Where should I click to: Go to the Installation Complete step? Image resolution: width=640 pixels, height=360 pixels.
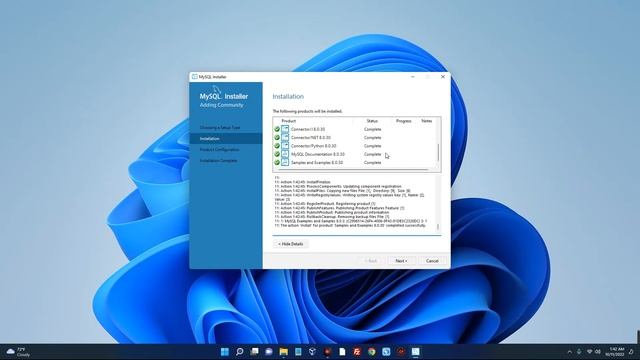(x=218, y=161)
